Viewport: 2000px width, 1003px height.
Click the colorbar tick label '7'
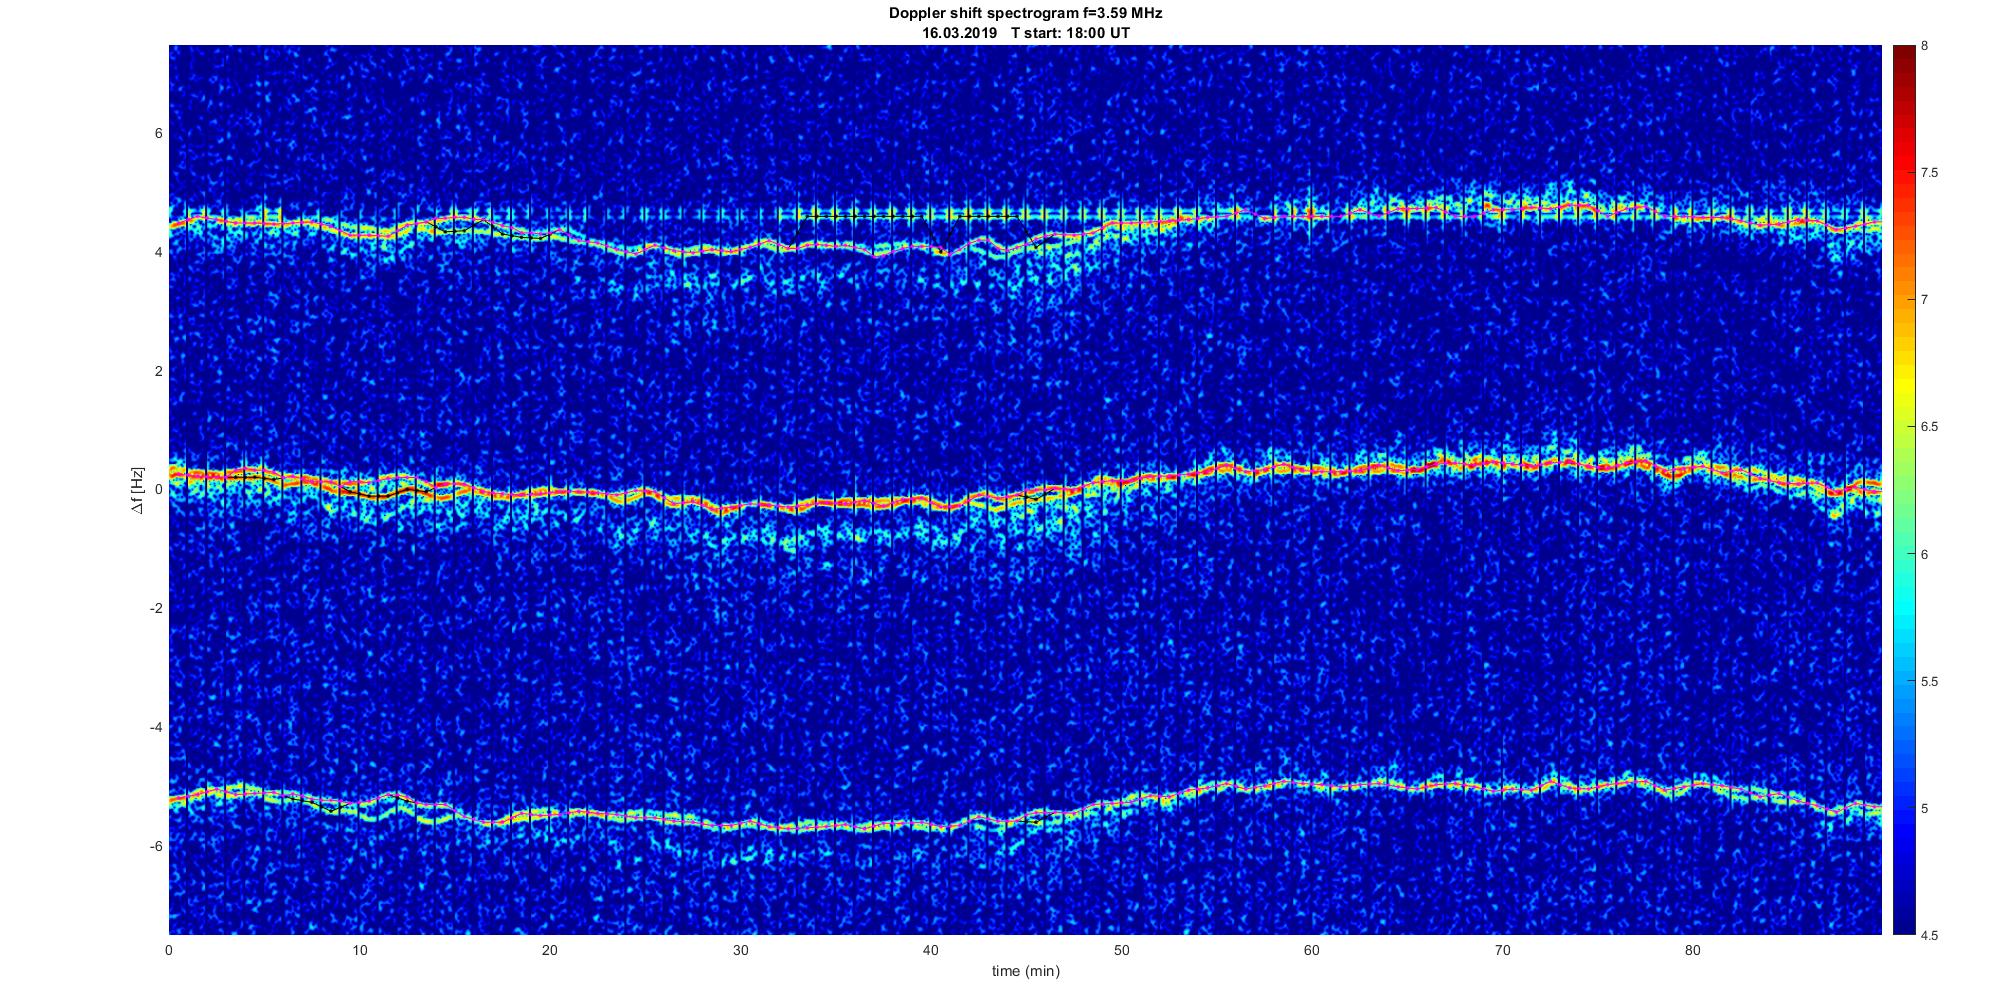coord(1925,300)
